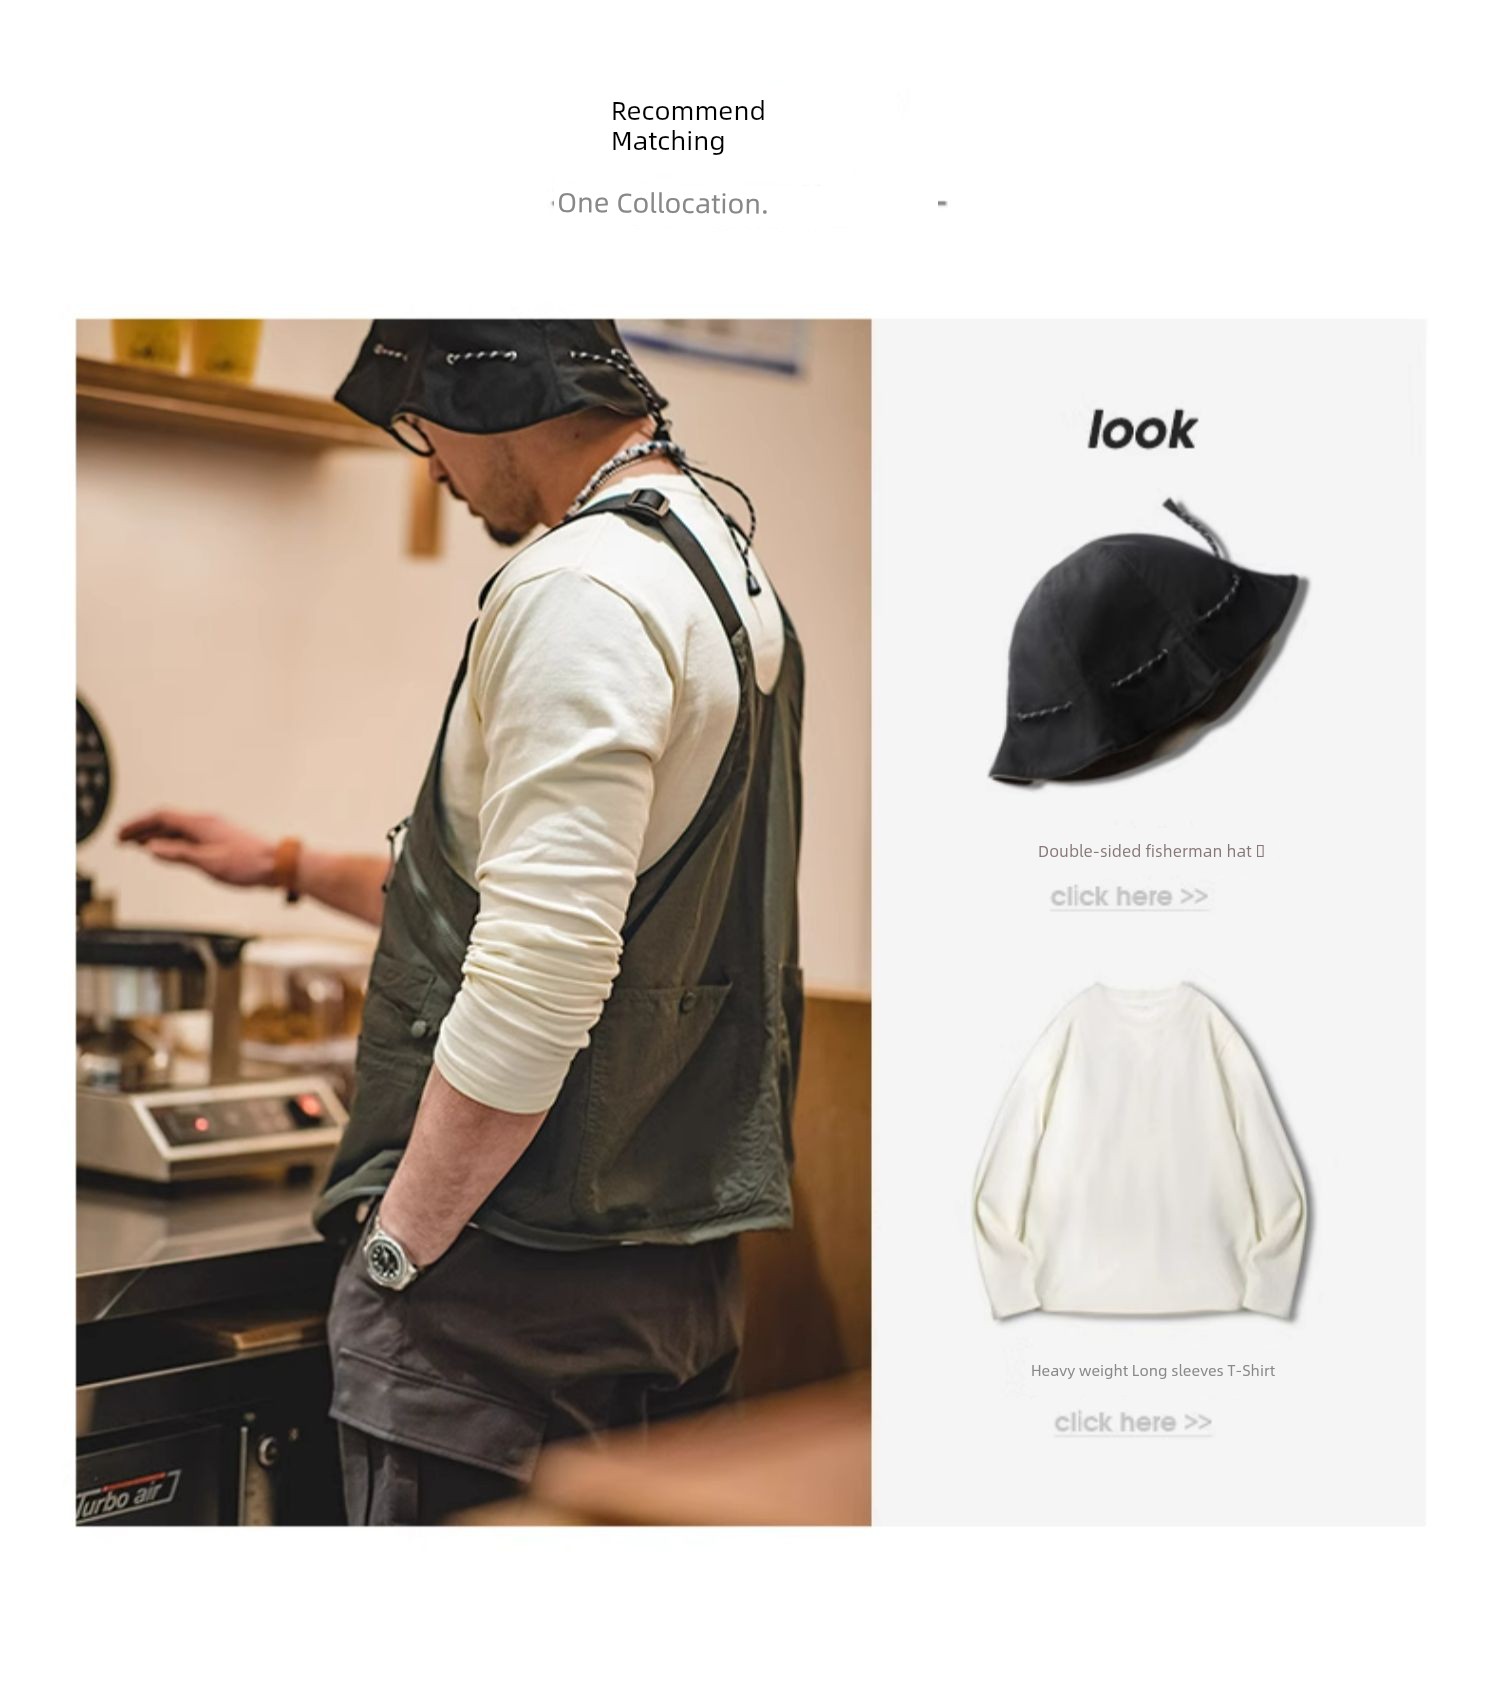This screenshot has height=1682, width=1500.
Task: Open the black fisherman hat product image
Action: coord(1147,642)
